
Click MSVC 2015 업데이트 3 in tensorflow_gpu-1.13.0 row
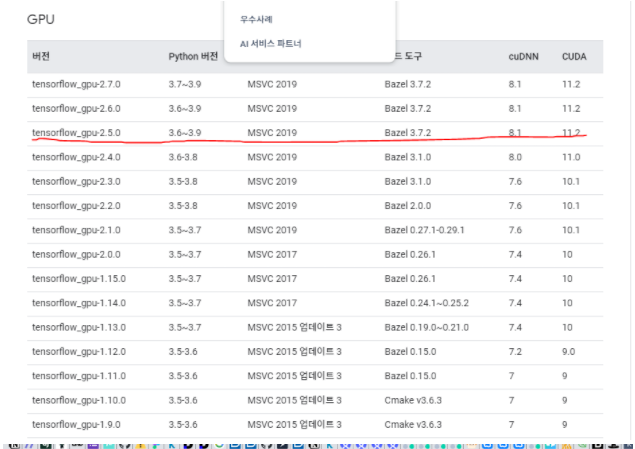tap(294, 328)
